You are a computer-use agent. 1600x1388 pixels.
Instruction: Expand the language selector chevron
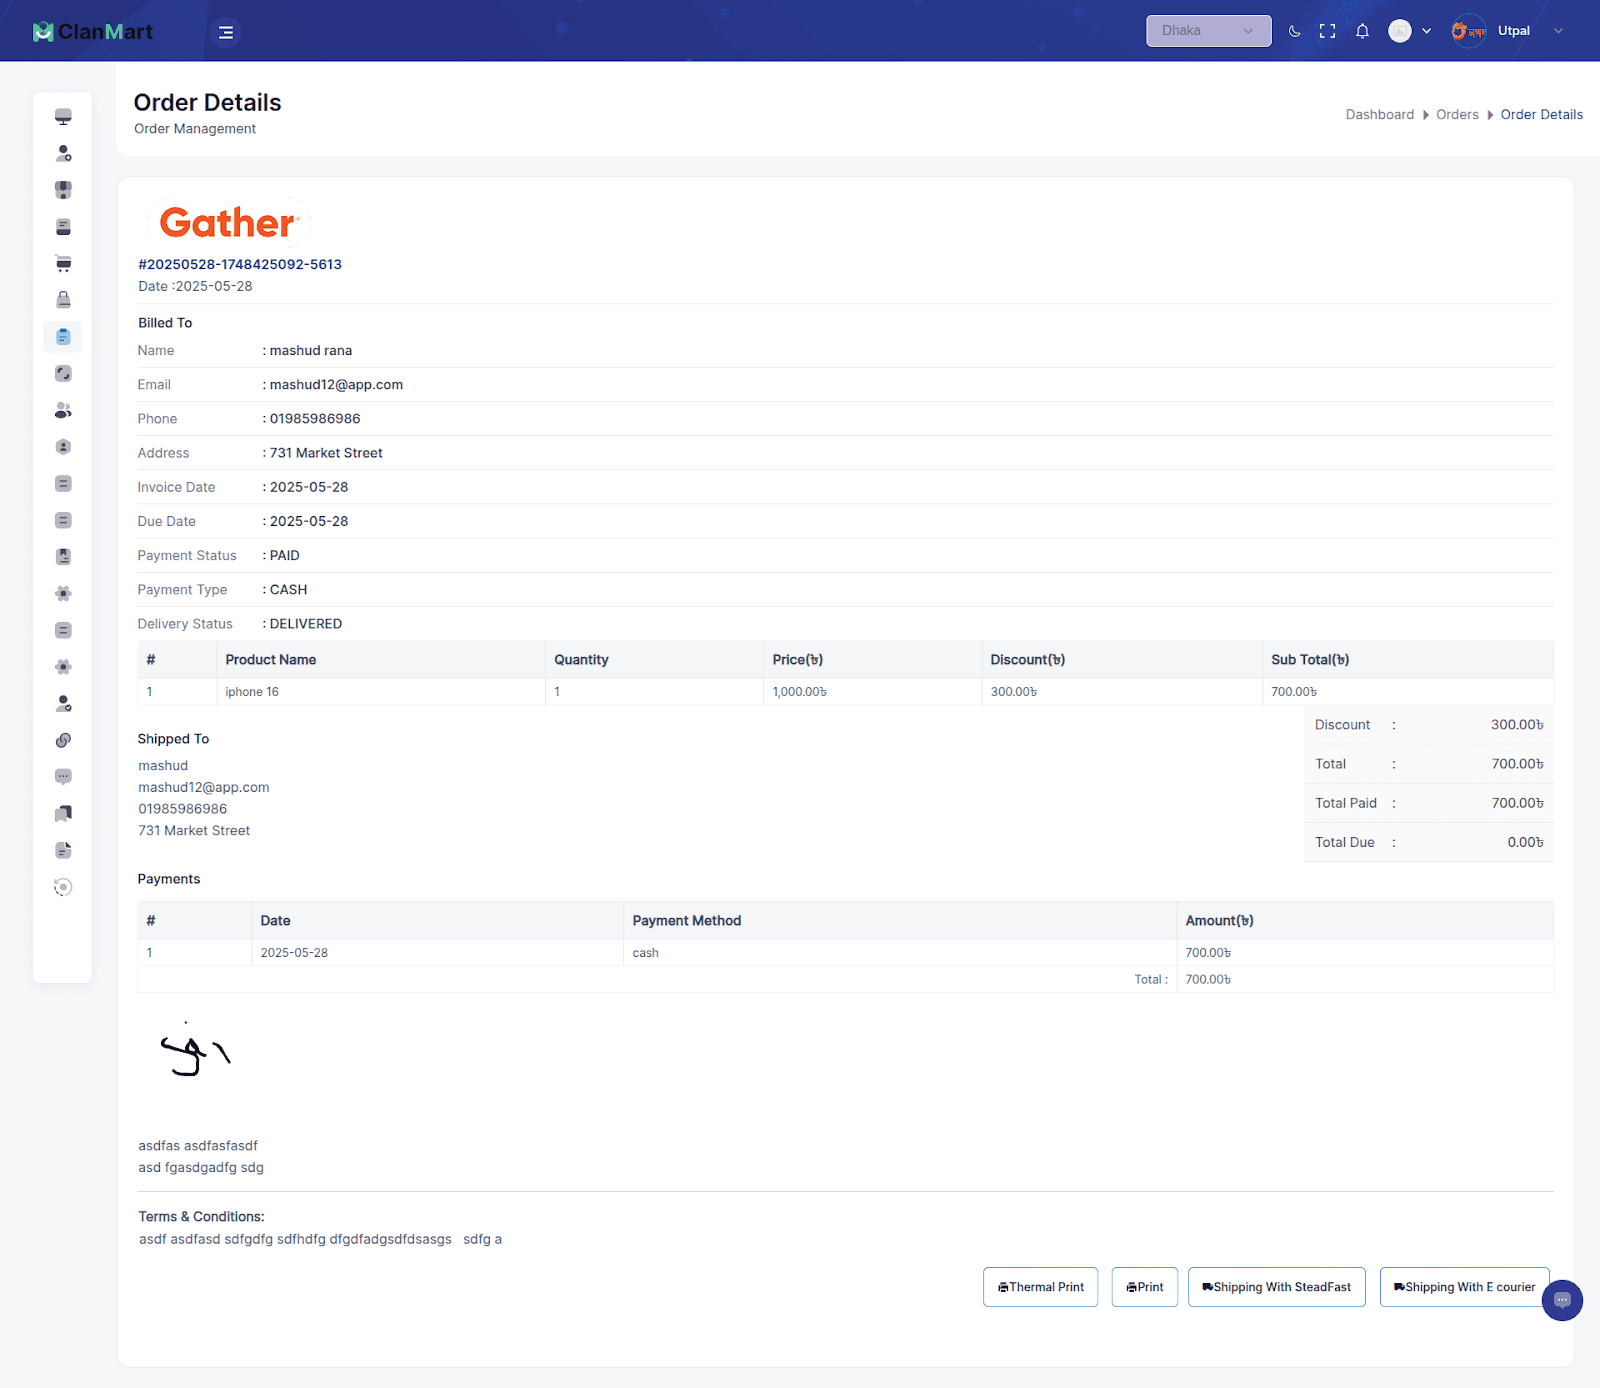[1426, 31]
